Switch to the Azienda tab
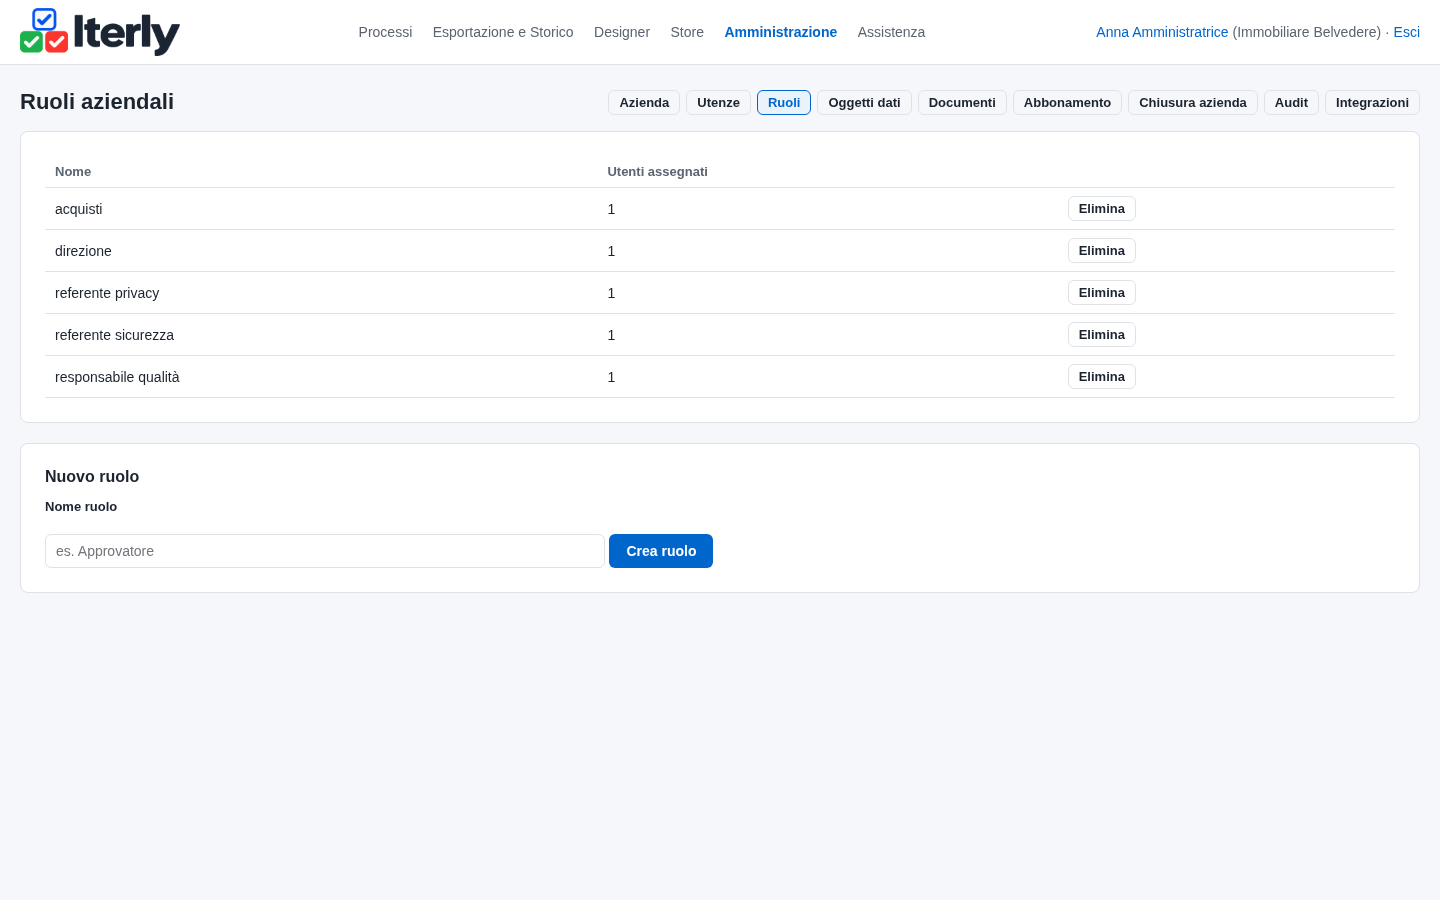The height and width of the screenshot is (900, 1440). tap(644, 103)
